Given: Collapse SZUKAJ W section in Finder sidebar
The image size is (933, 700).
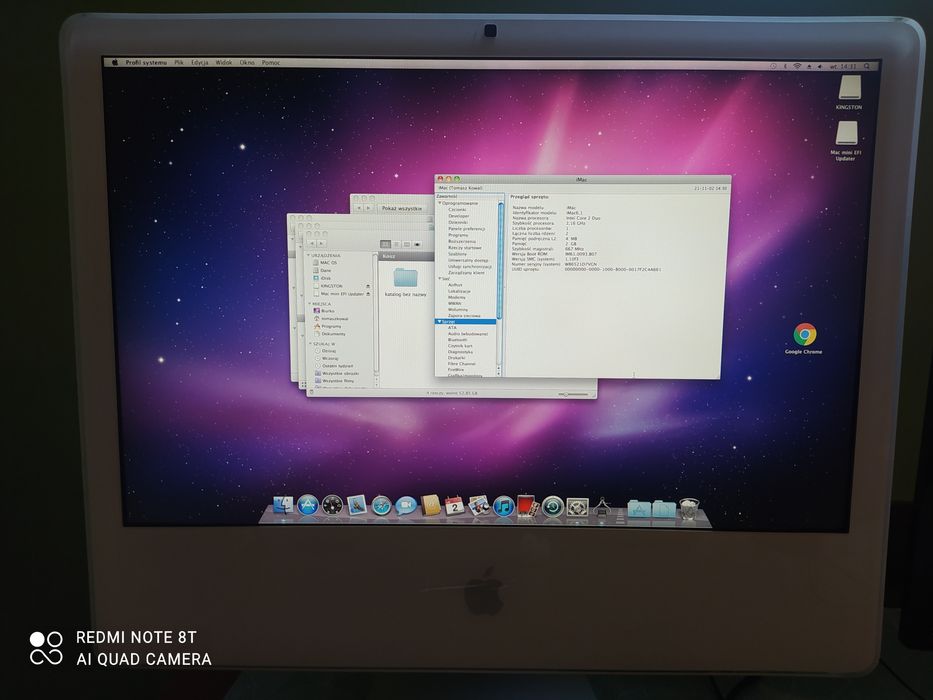Looking at the screenshot, I should (309, 344).
